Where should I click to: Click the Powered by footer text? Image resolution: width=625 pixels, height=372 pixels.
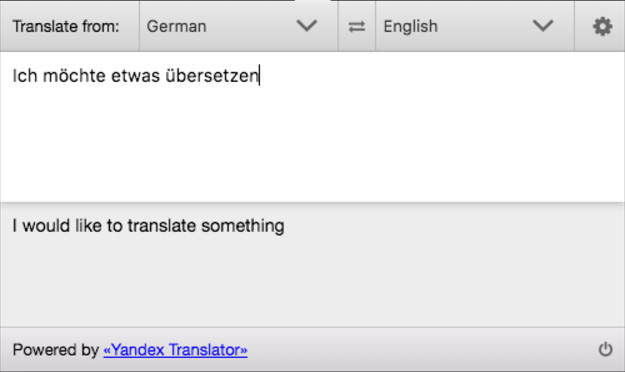[x=55, y=350]
